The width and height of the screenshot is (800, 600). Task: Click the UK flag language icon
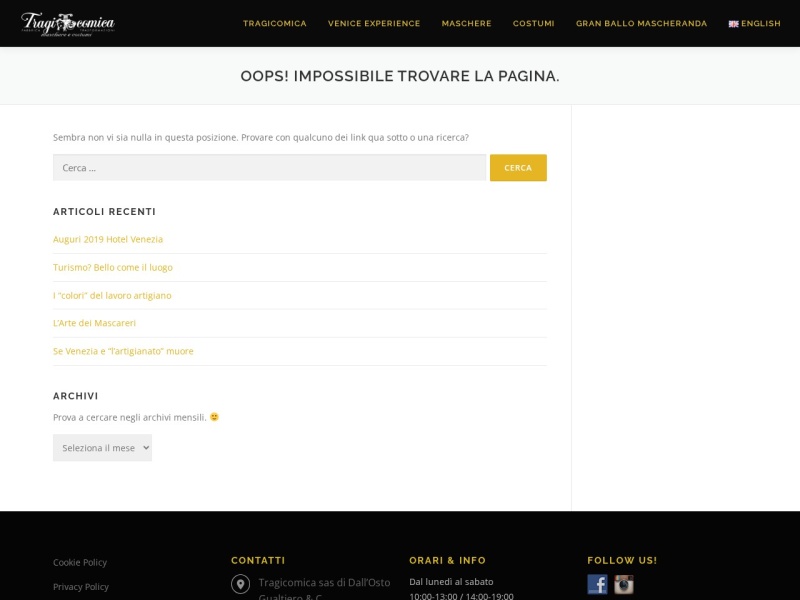pyautogui.click(x=733, y=24)
